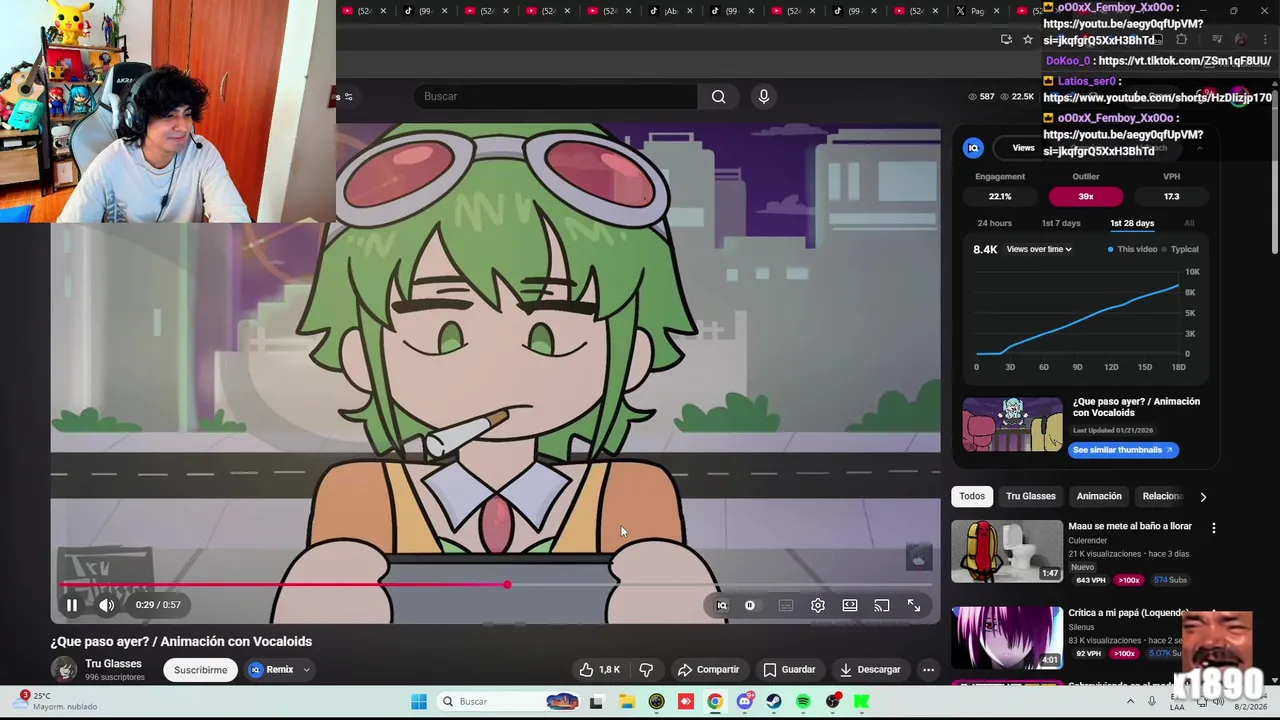The height and width of the screenshot is (720, 1280).
Task: Toggle the Typical legend marker
Action: point(1180,249)
